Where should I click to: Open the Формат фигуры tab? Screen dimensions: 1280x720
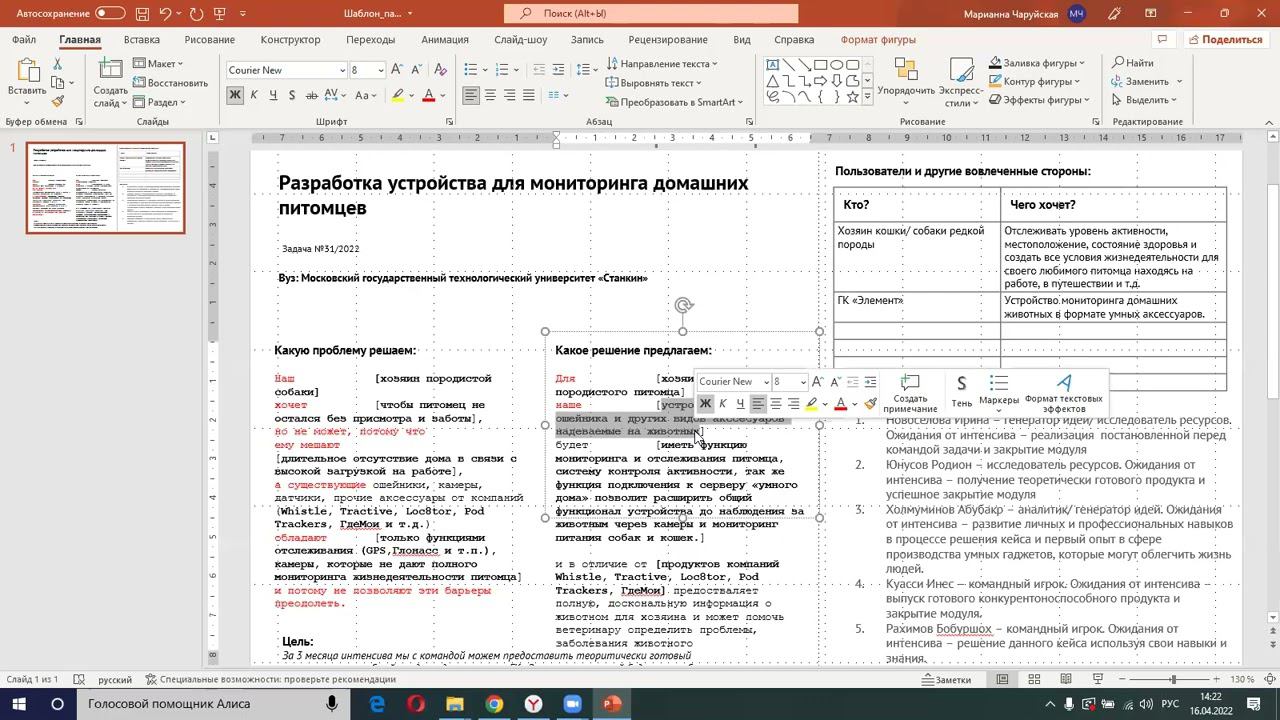pos(878,40)
